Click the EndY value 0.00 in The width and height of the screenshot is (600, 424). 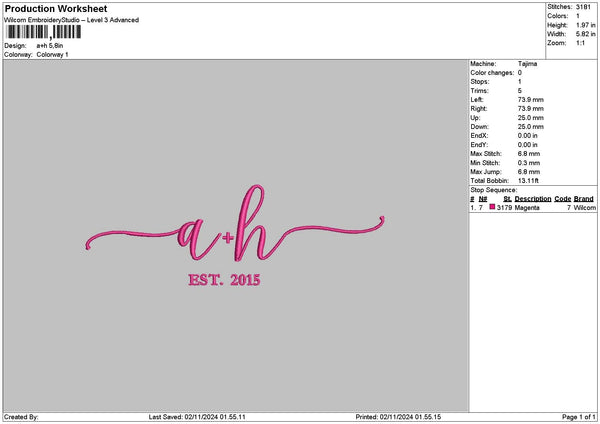pyautogui.click(x=528, y=145)
